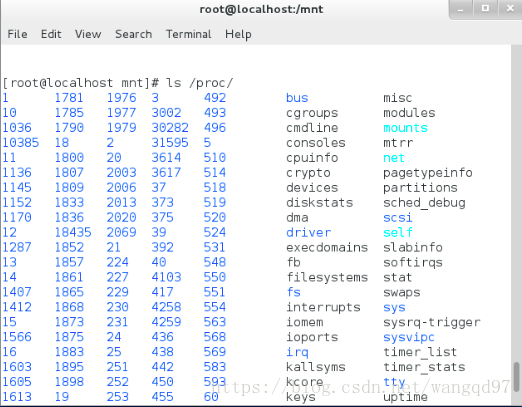Click process directory '31595'

(x=170, y=143)
